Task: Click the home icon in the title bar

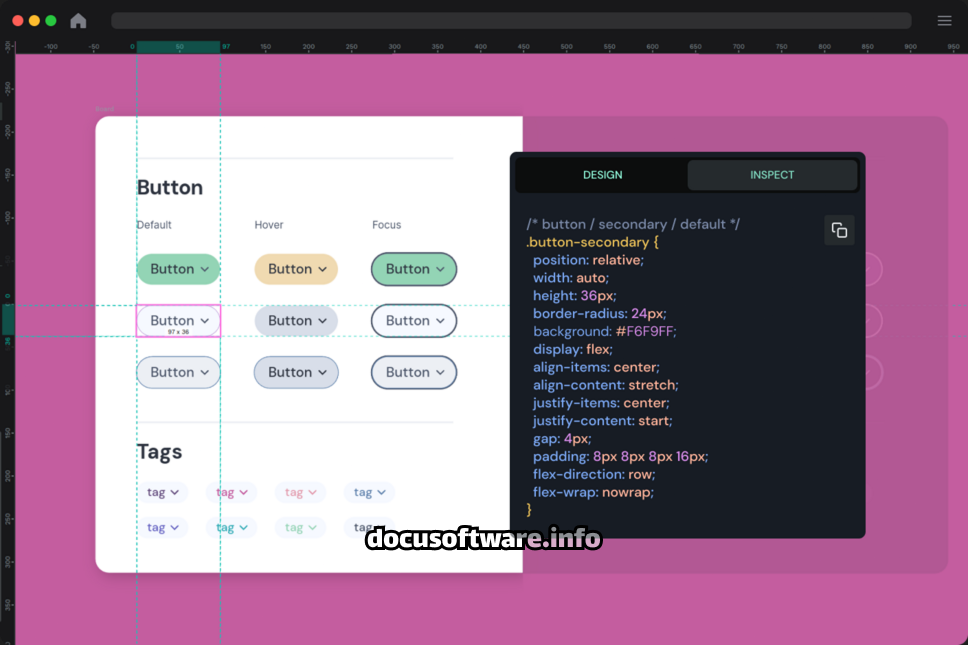Action: coord(78,20)
